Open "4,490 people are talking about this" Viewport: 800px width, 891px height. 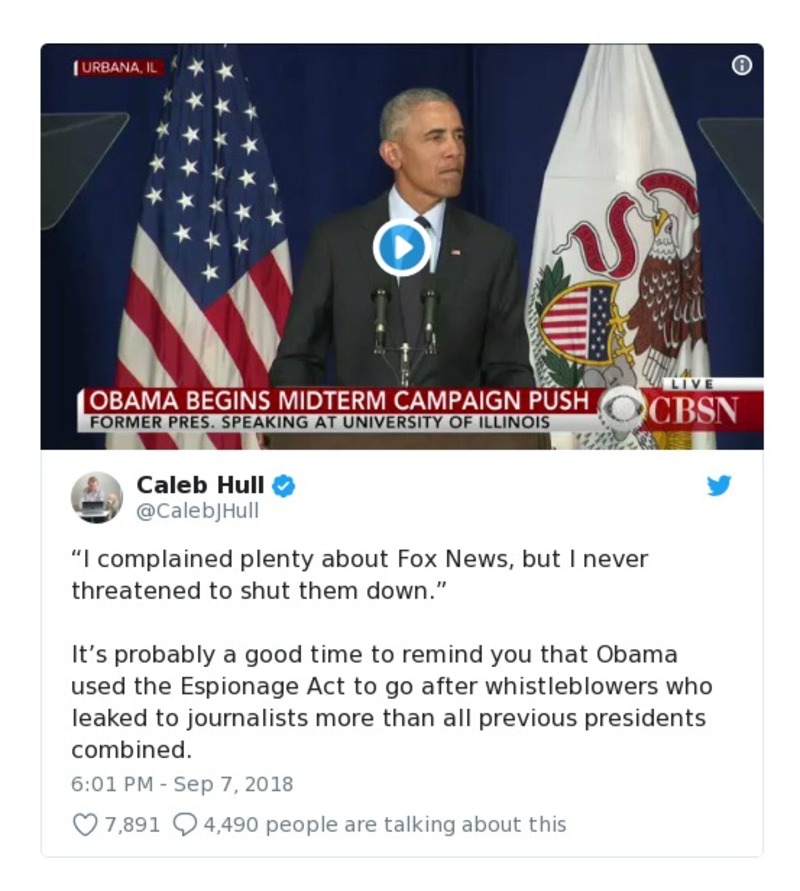(x=385, y=824)
